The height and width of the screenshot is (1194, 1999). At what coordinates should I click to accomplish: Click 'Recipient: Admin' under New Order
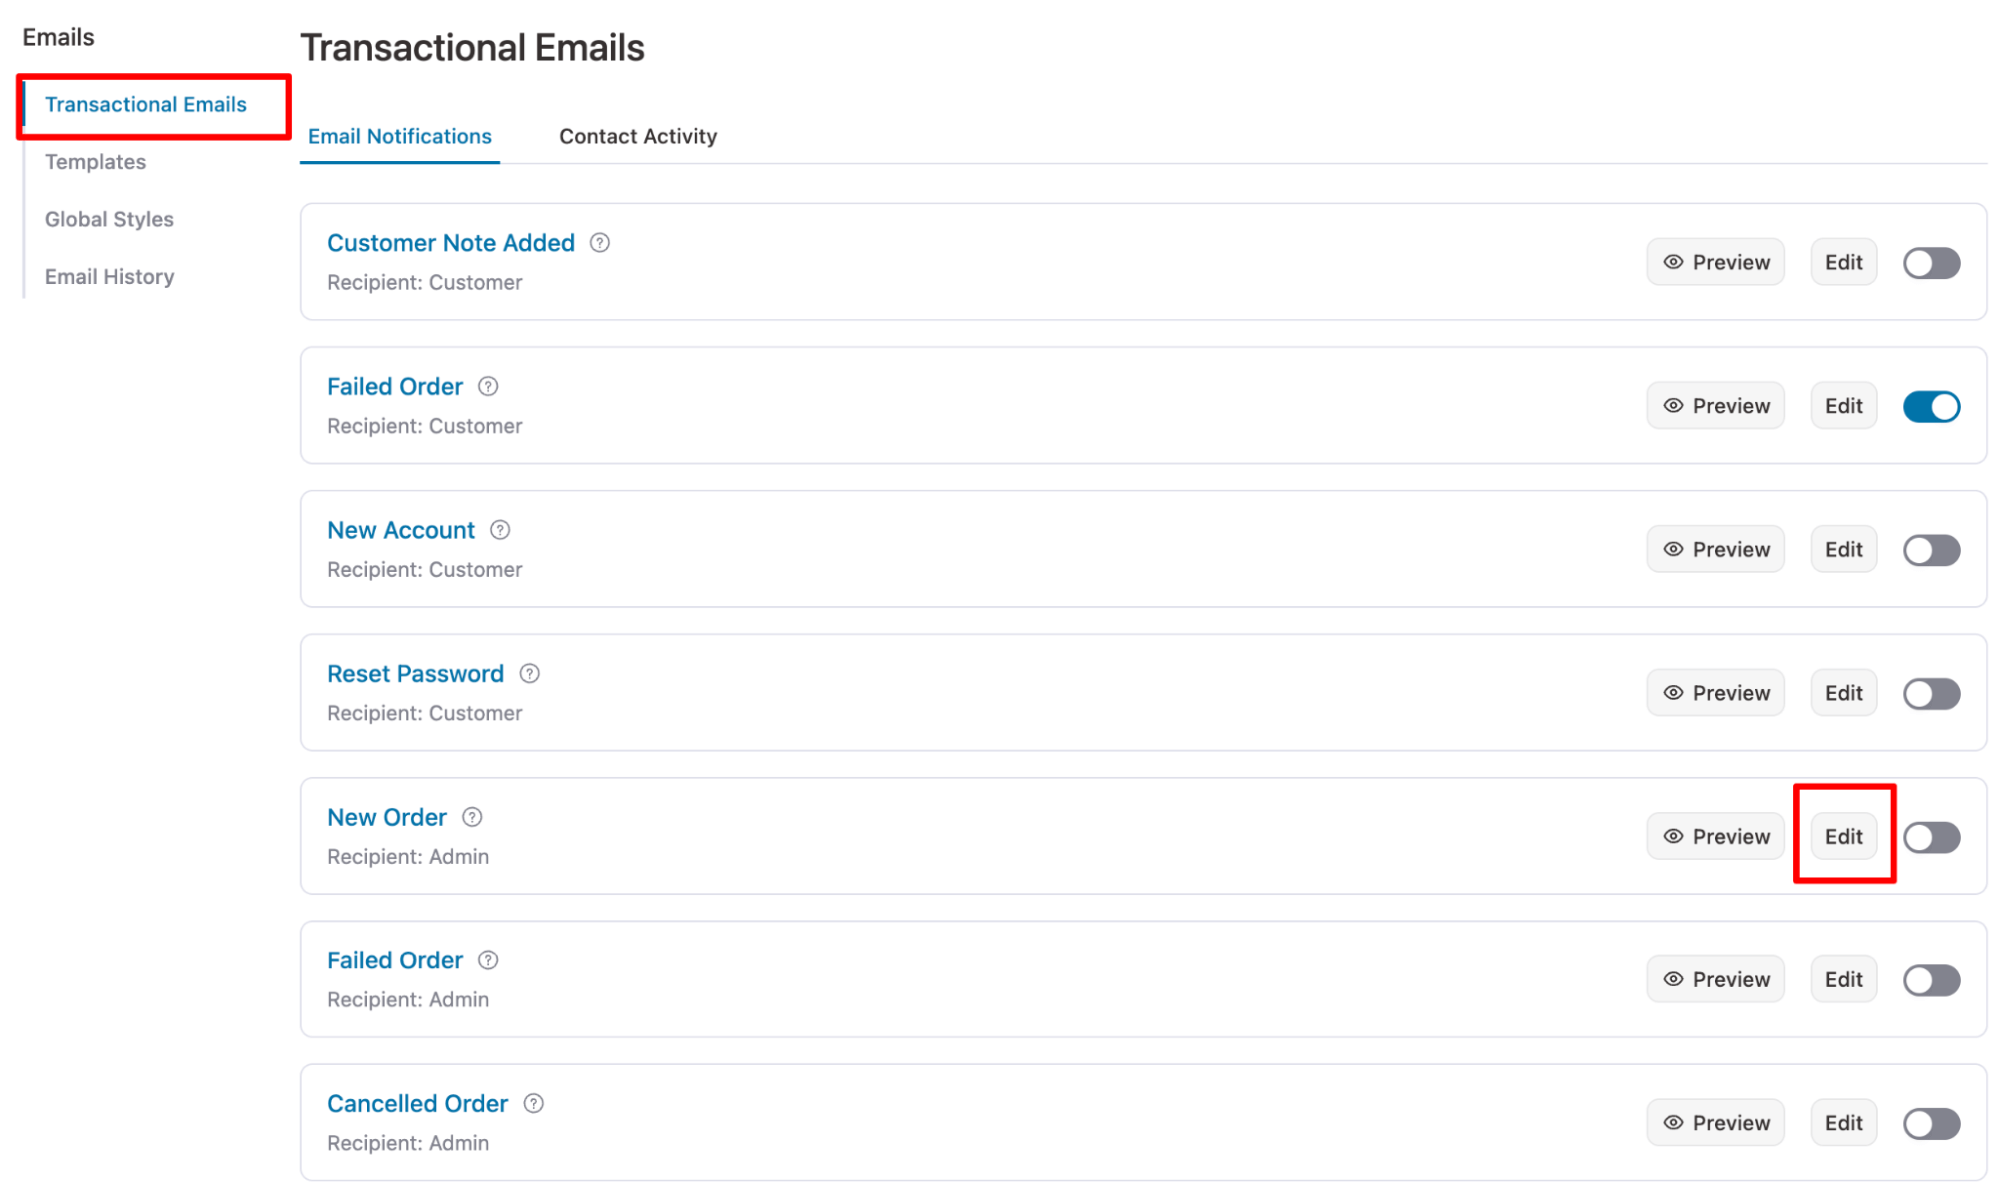tap(408, 856)
